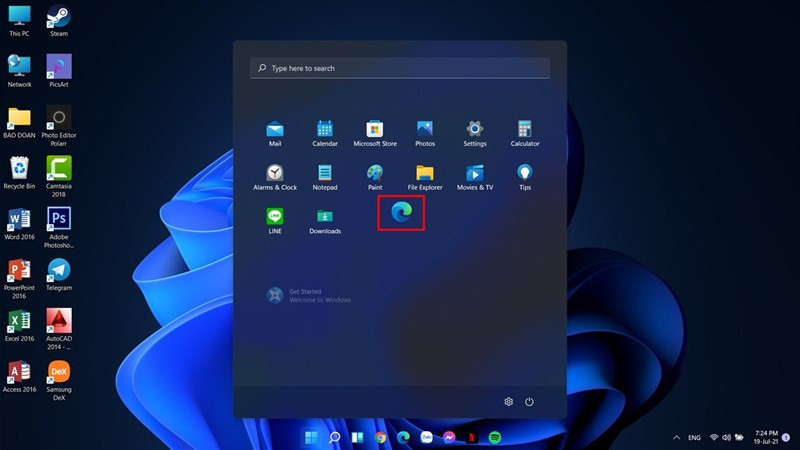This screenshot has height=450, width=800.
Task: Open Wi-Fi network tray icon
Action: 714,437
